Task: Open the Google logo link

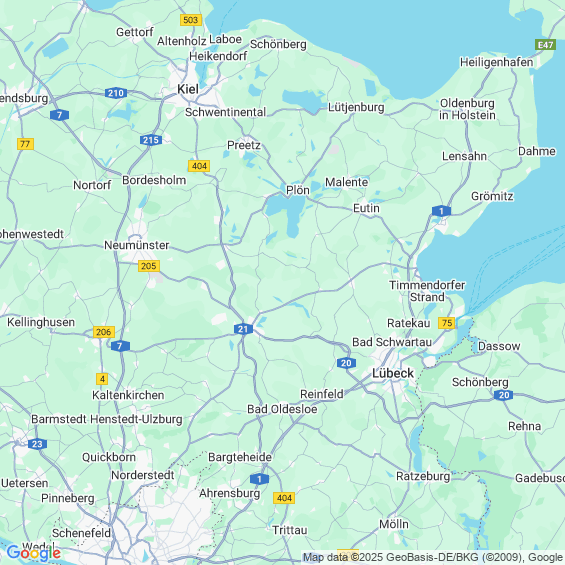Action: (x=34, y=552)
